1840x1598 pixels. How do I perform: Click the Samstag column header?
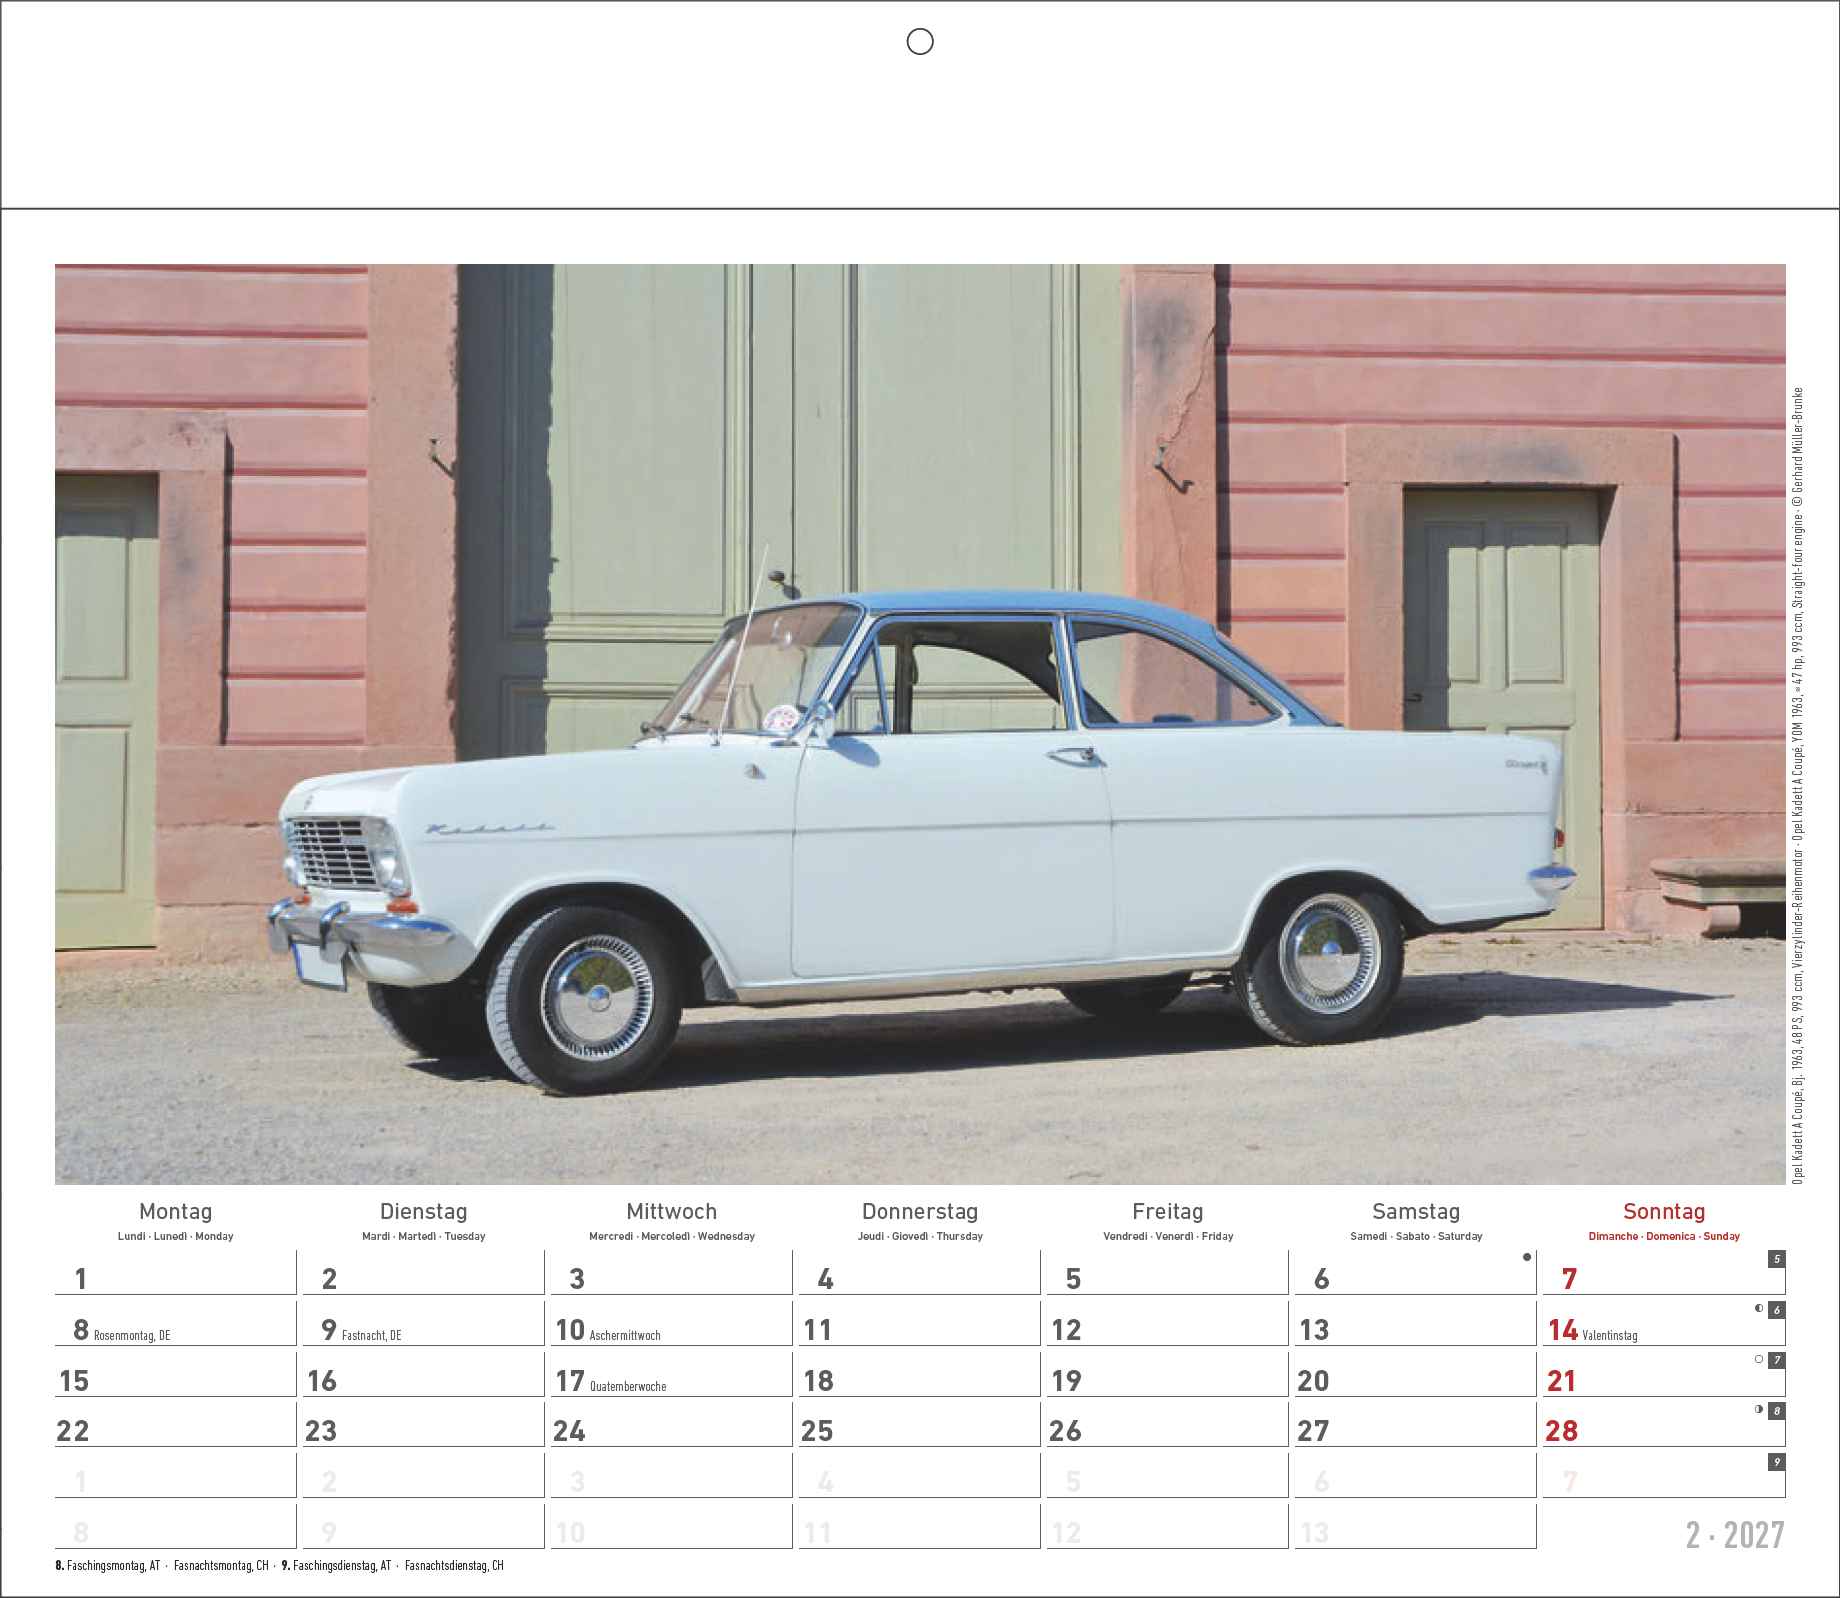(x=1416, y=1212)
